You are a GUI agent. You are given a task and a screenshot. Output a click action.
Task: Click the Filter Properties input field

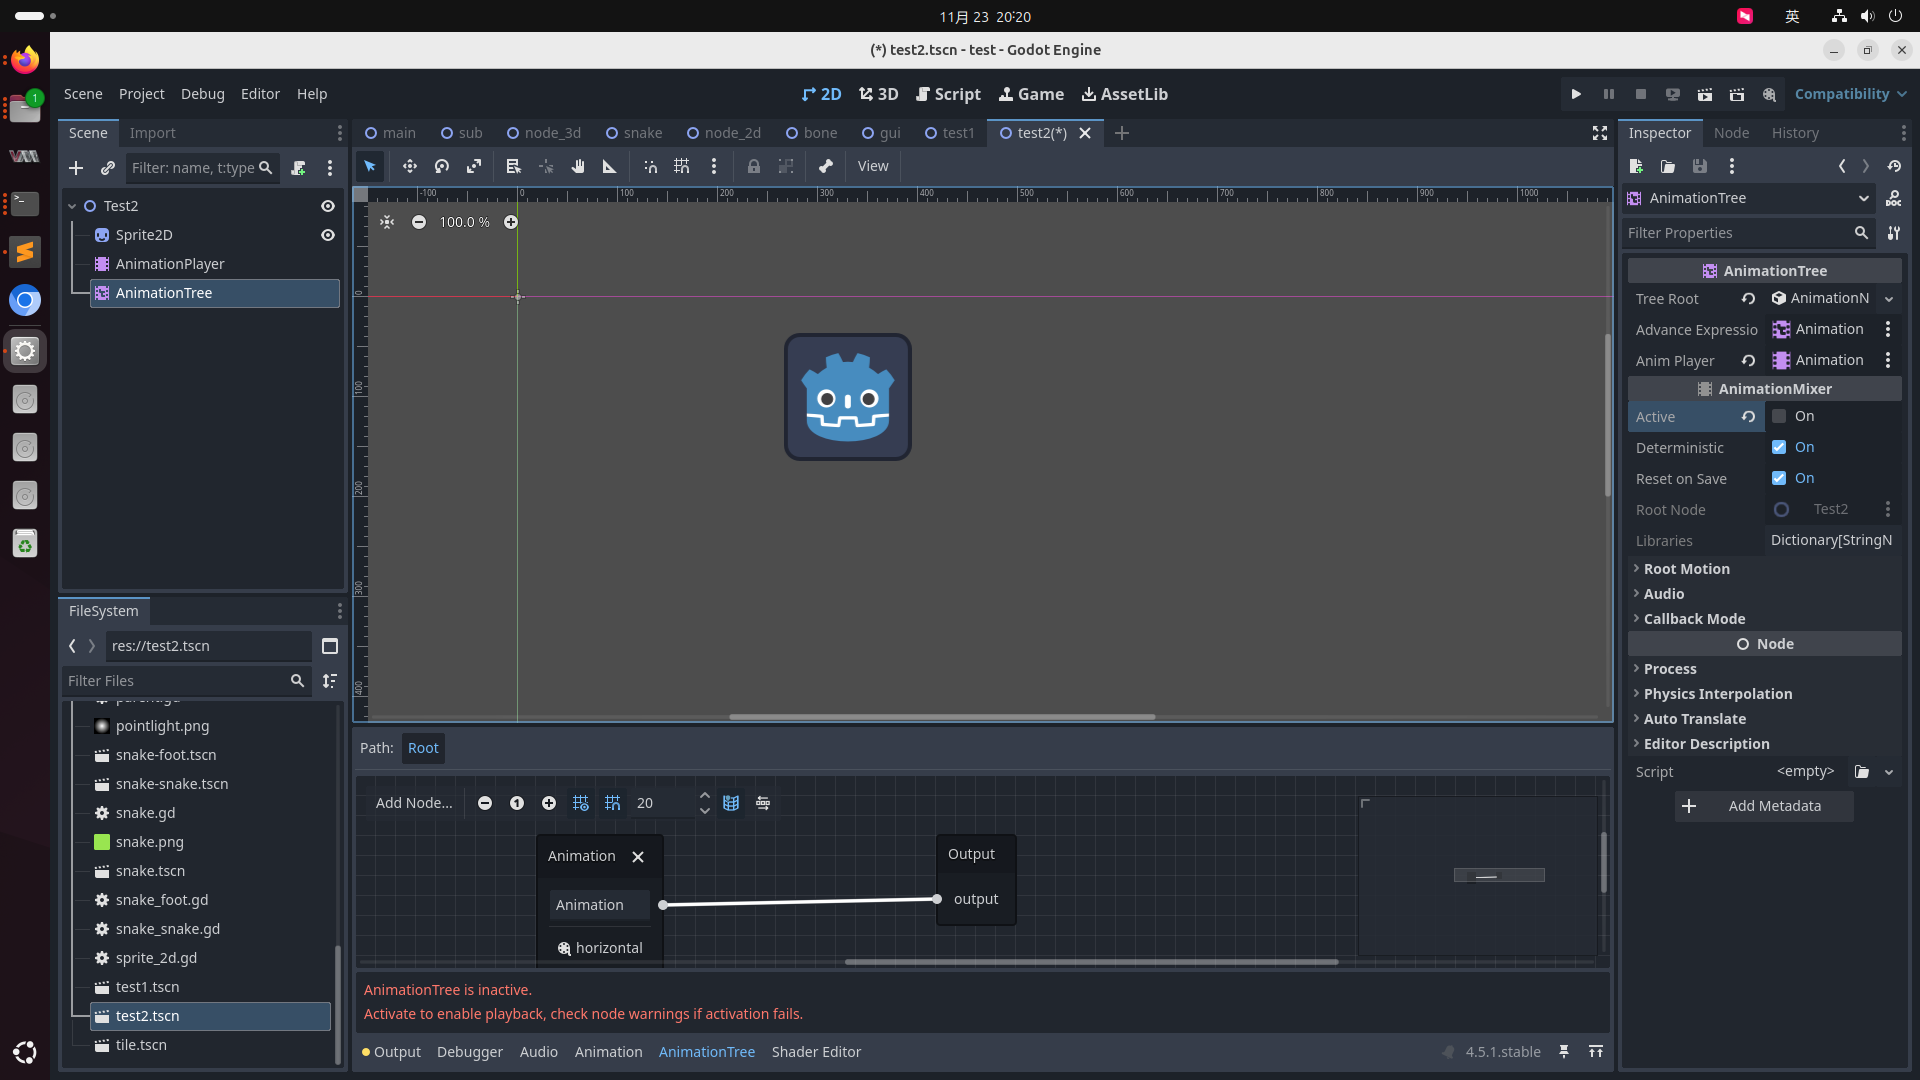[1738, 233]
